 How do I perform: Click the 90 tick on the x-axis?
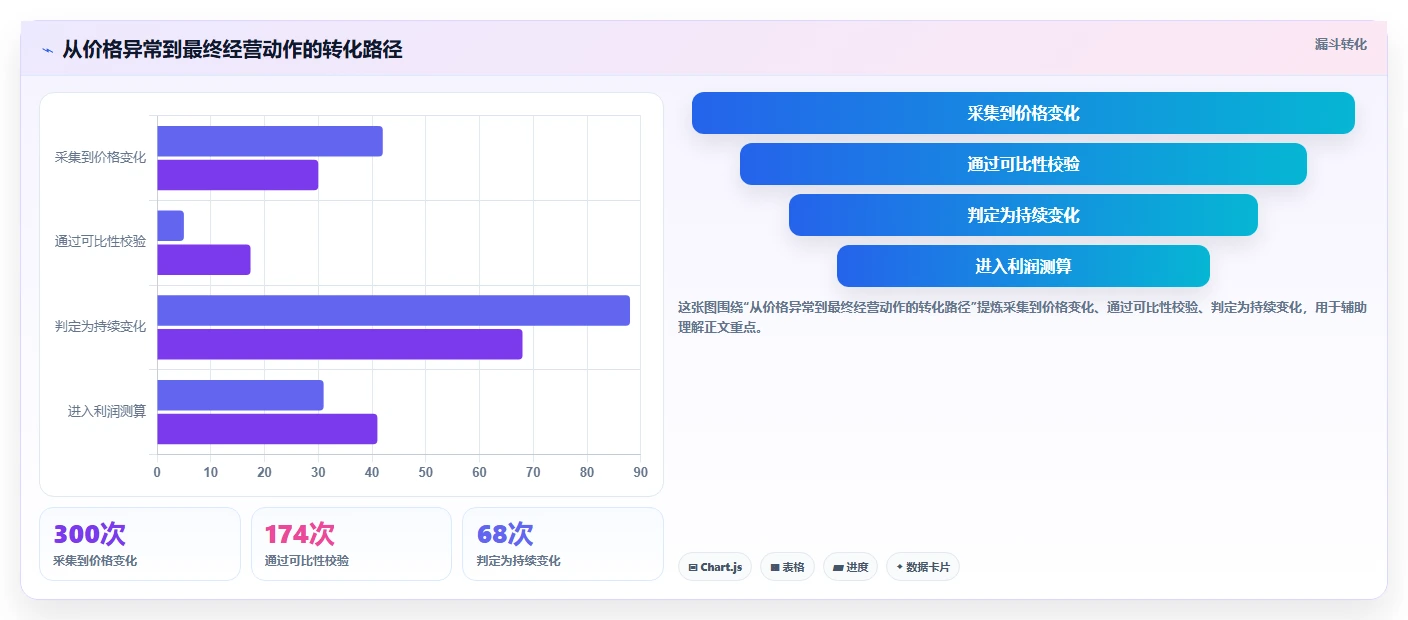pyautogui.click(x=641, y=472)
